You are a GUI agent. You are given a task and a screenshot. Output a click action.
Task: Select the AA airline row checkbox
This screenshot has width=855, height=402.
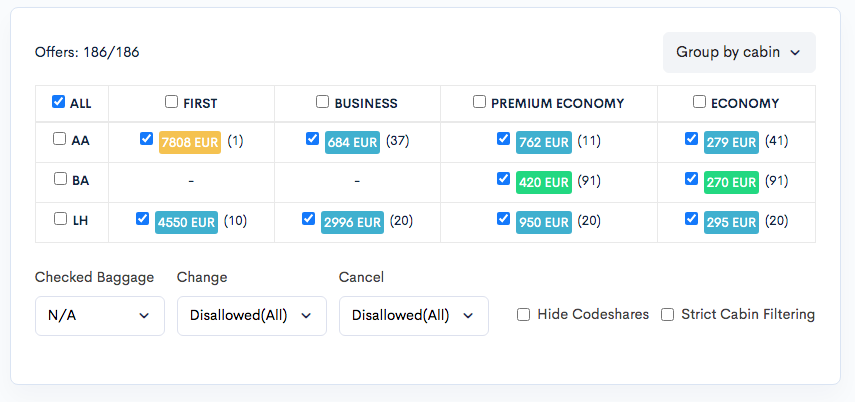click(x=59, y=139)
